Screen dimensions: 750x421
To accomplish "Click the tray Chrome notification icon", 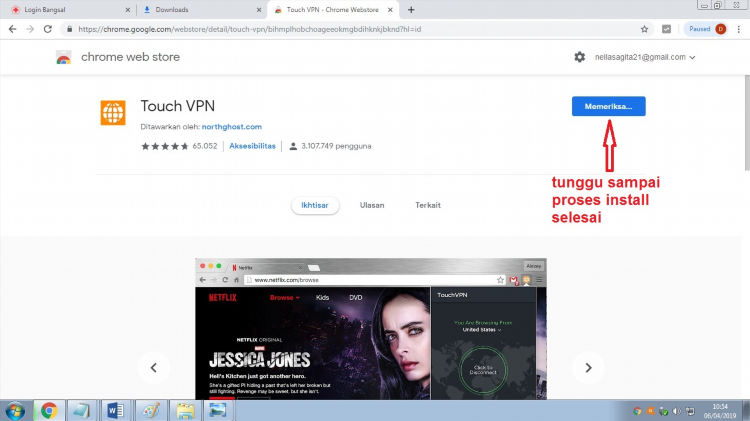I will (x=637, y=411).
